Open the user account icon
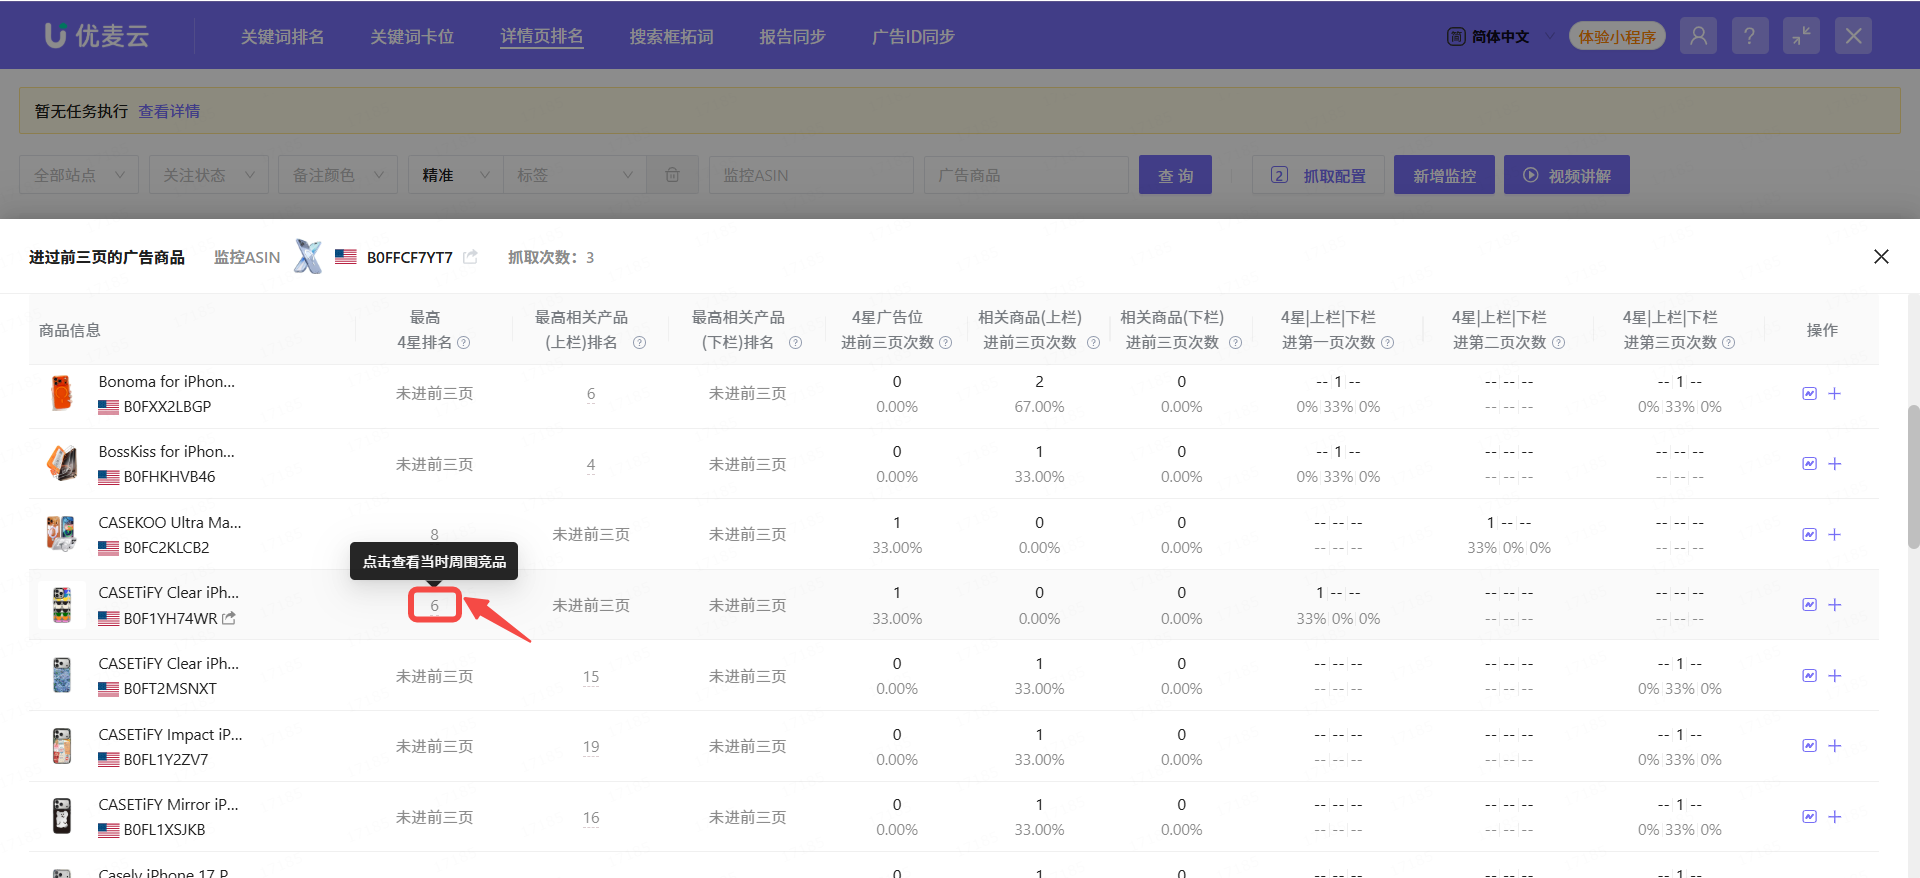 point(1698,36)
